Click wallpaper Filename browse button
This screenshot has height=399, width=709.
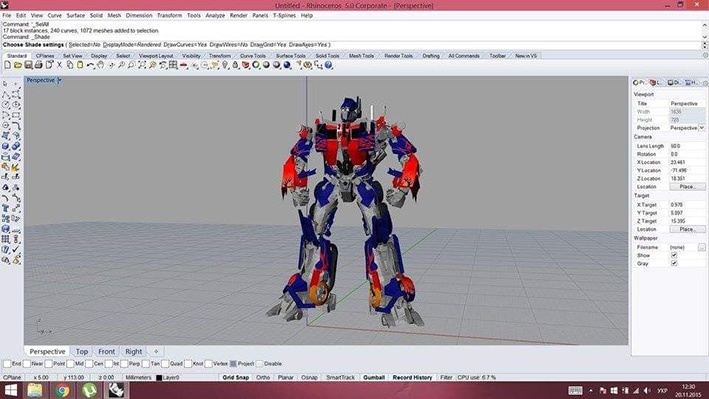pos(701,247)
